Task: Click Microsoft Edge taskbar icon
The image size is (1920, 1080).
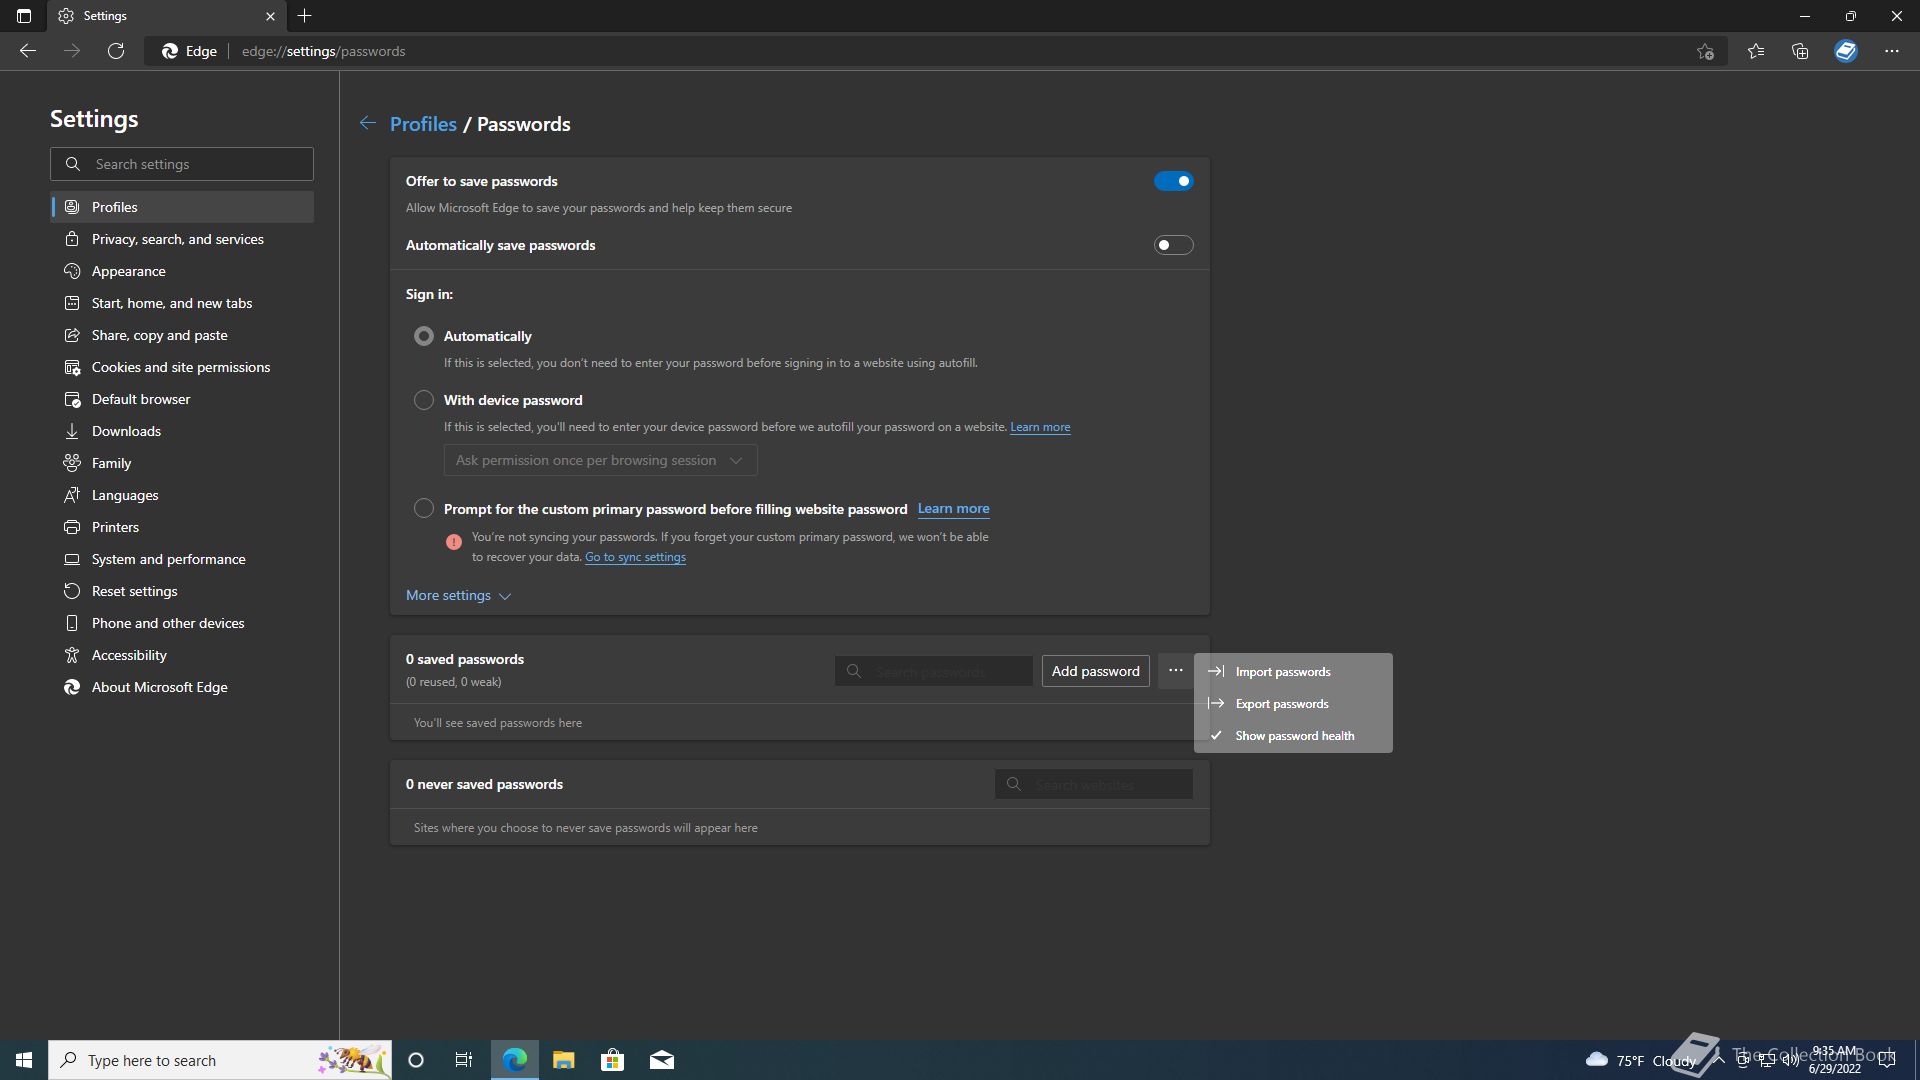Action: pos(515,1060)
